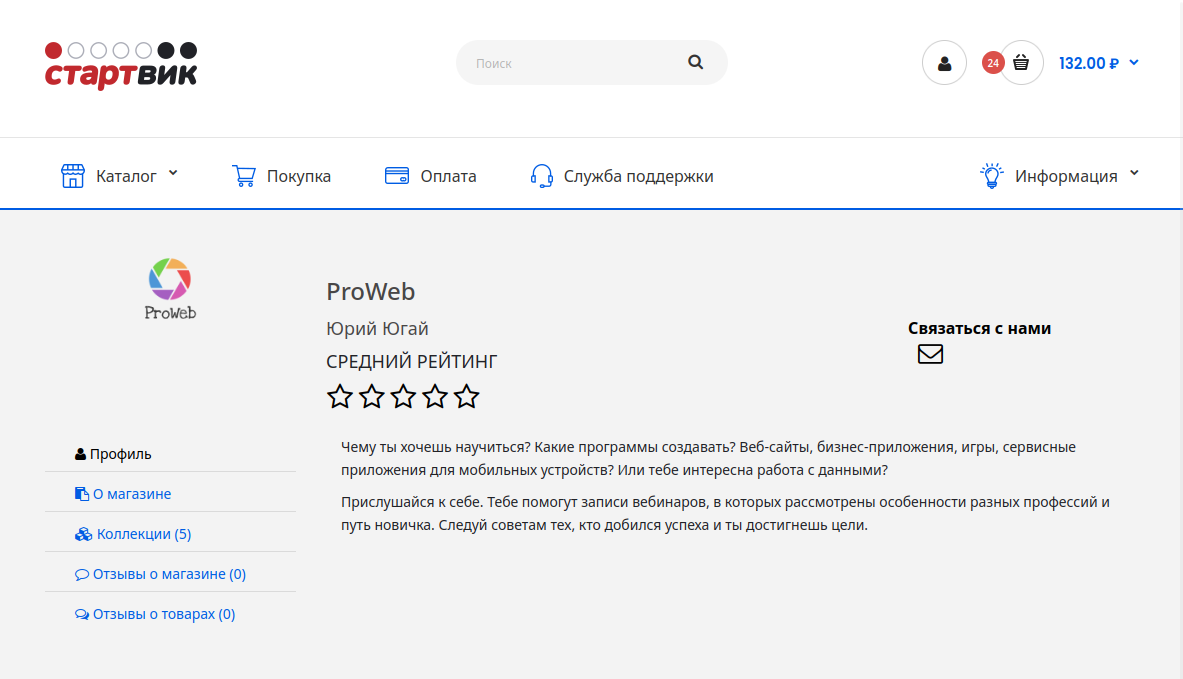
Task: Click the headset support icon
Action: (x=542, y=176)
